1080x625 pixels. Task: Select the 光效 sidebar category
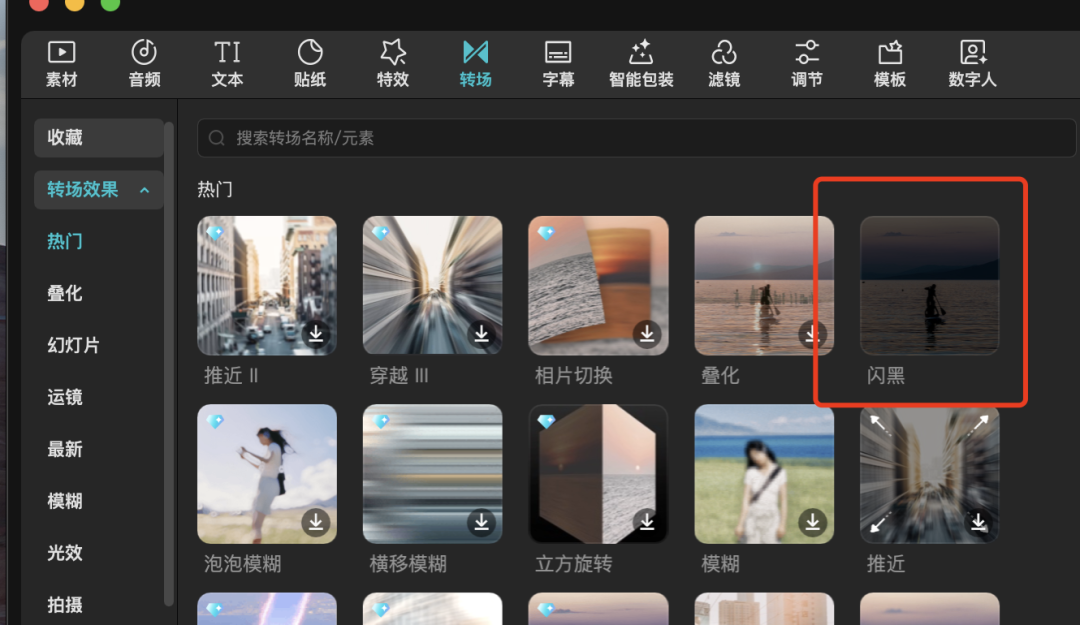65,553
